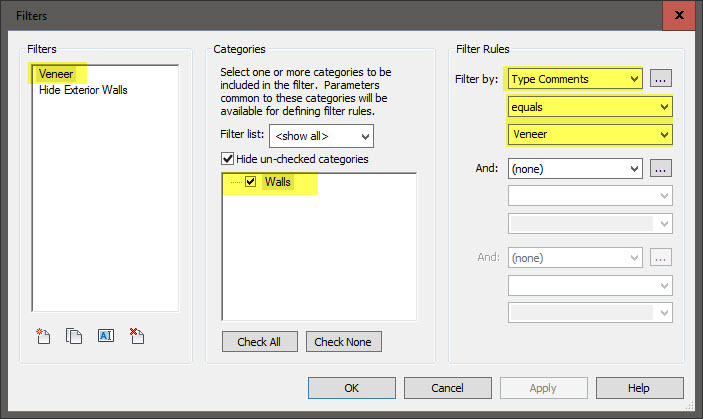Click ellipsis button next to And (none)
The width and height of the screenshot is (703, 419).
(660, 169)
